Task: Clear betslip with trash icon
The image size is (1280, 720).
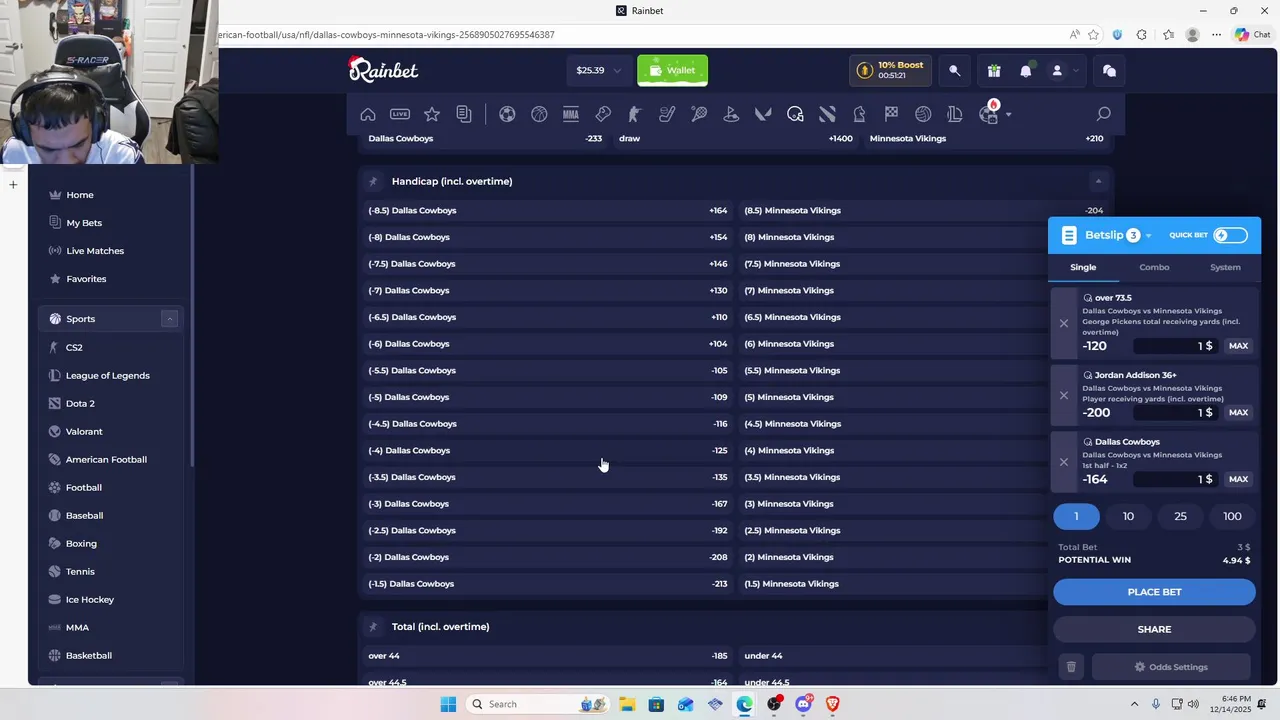Action: click(1071, 667)
